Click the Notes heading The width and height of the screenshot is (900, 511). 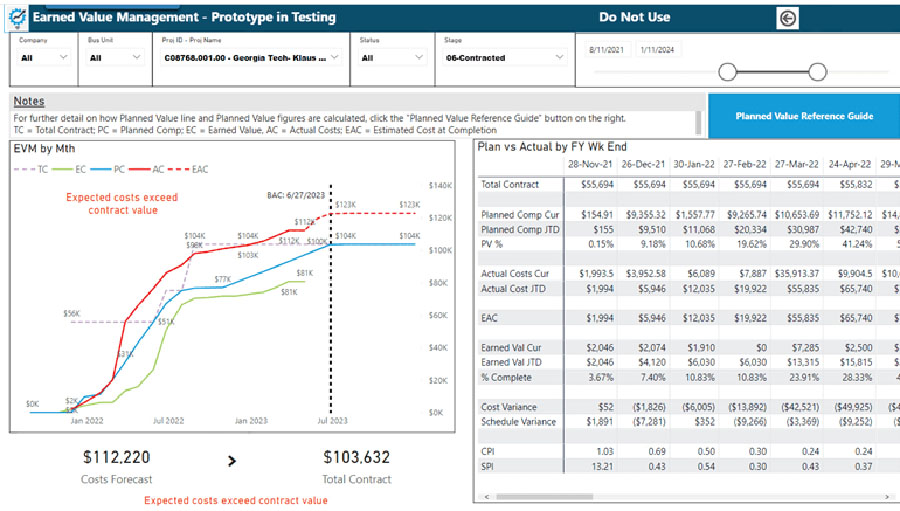[29, 101]
